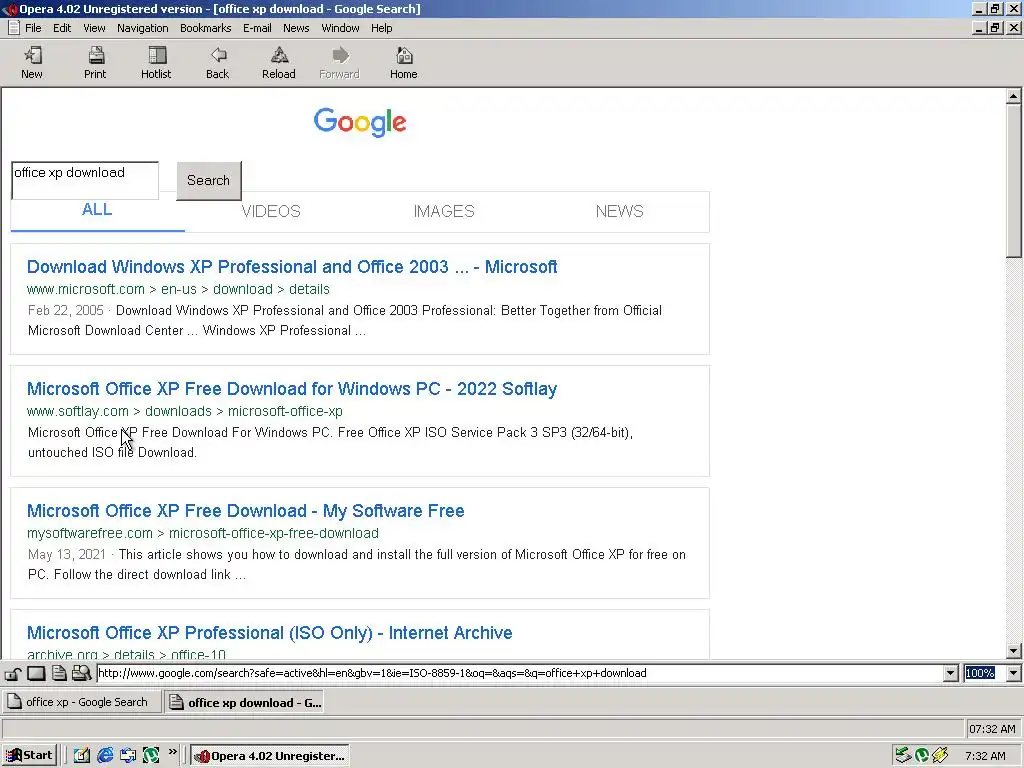
Task: Click the Forward toolbar button
Action: coord(340,63)
